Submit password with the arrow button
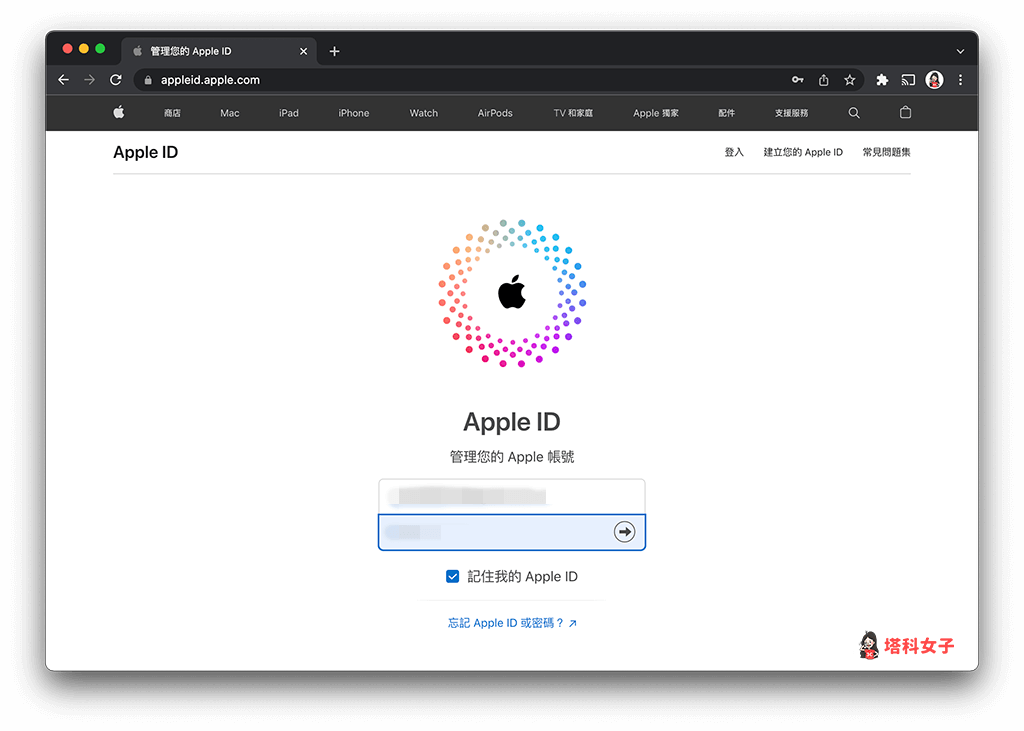1024x731 pixels. (x=624, y=532)
